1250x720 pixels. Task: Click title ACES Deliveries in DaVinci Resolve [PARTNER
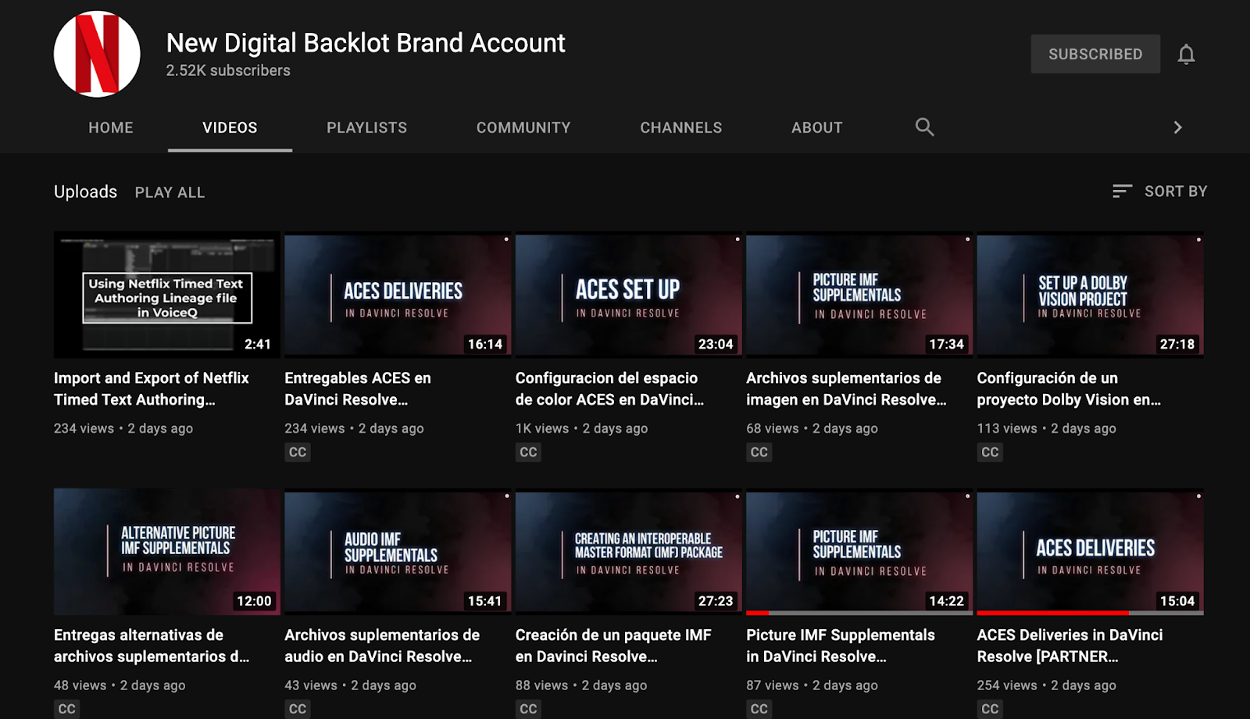(x=1070, y=646)
